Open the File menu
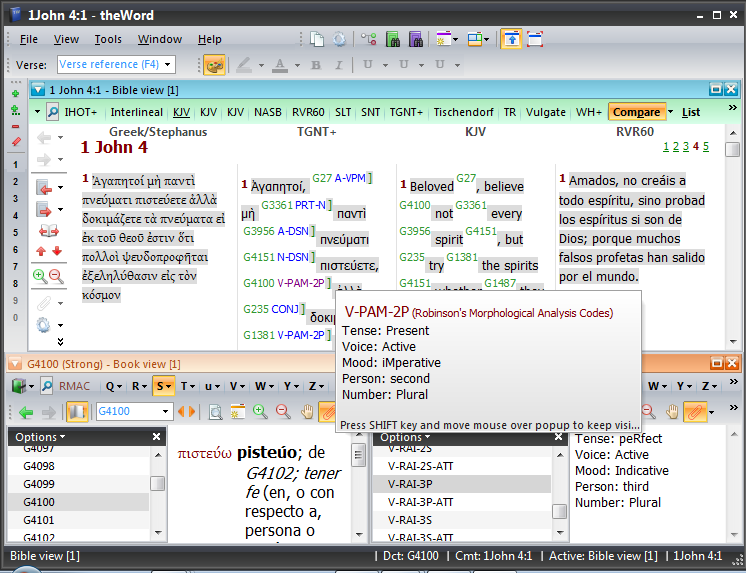Viewport: 746px width, 573px height. point(29,39)
